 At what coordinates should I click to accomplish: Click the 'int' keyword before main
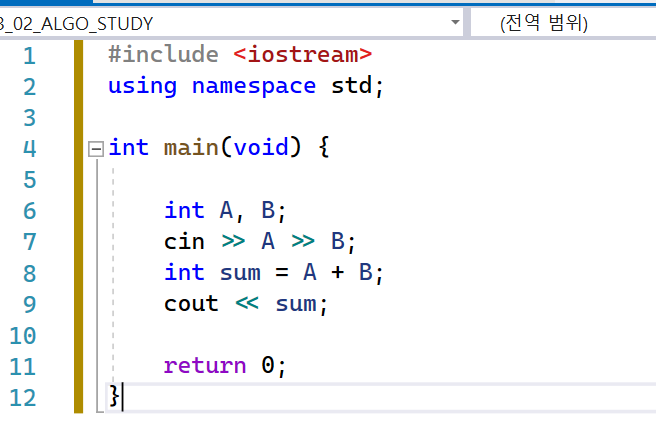click(128, 147)
